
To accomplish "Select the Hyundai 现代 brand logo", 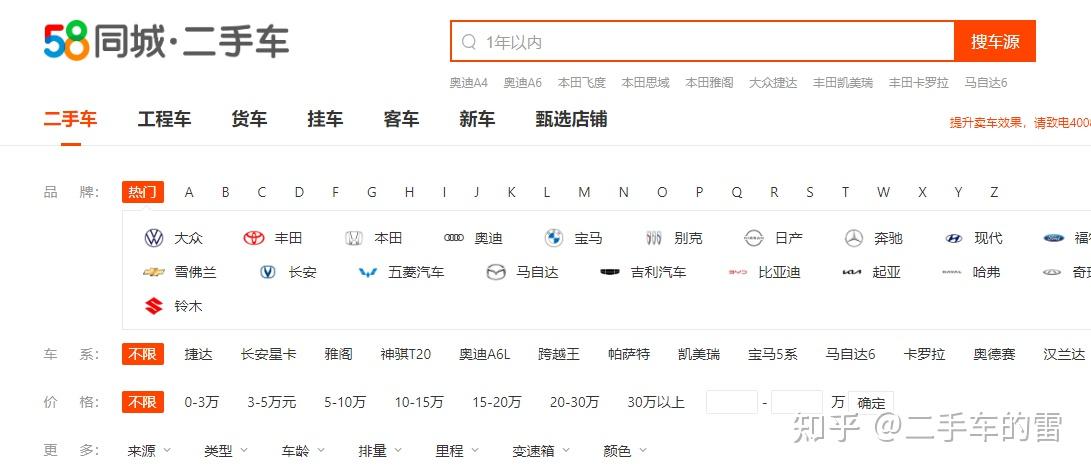I will click(x=954, y=239).
